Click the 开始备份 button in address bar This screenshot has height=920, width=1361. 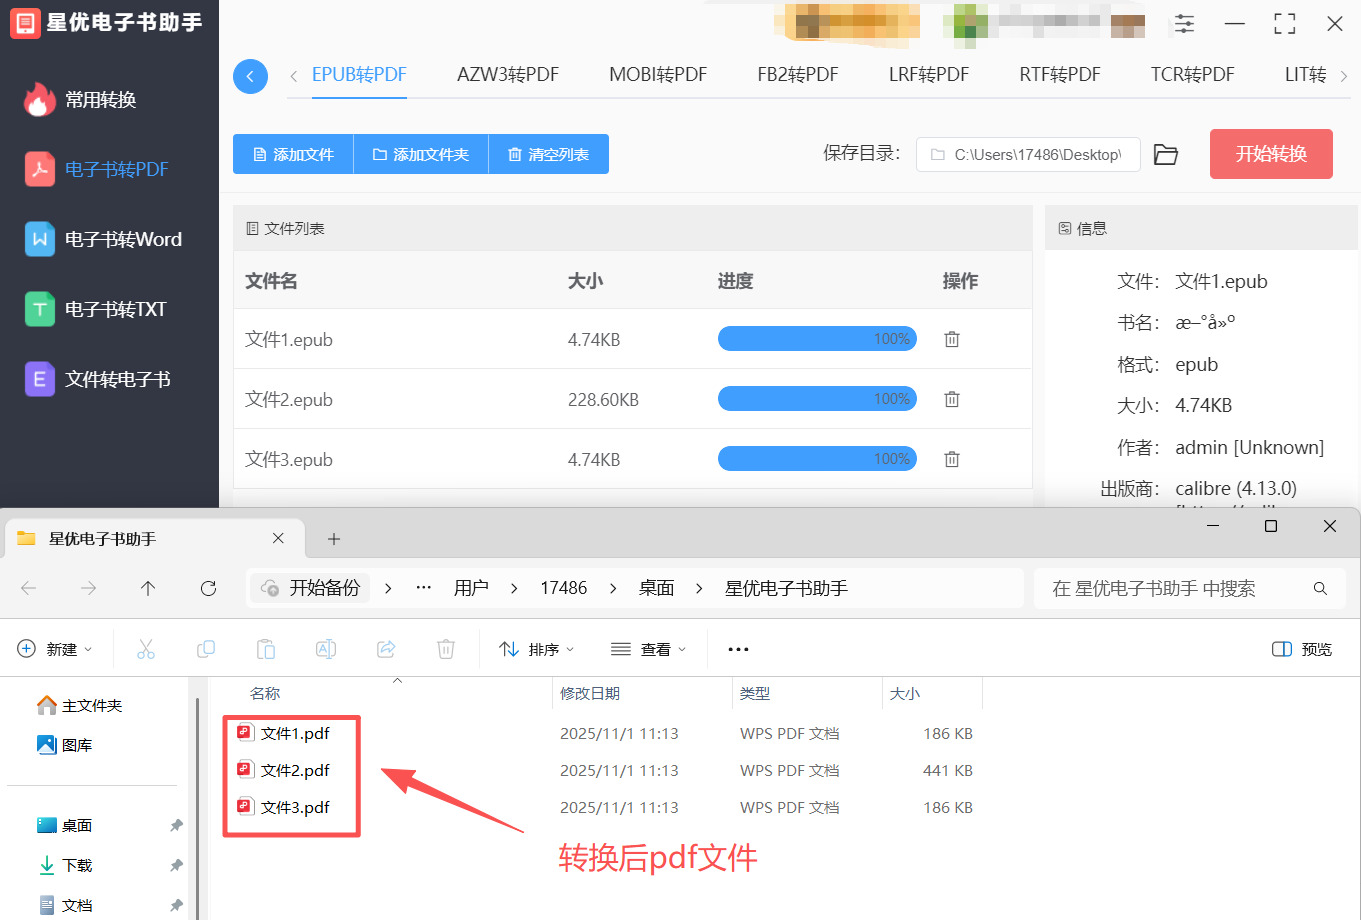pyautogui.click(x=310, y=588)
